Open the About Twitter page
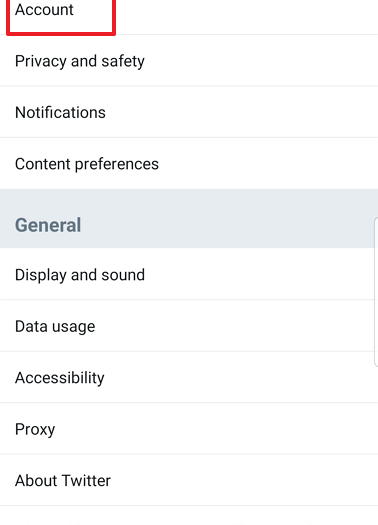This screenshot has width=378, height=525. [x=189, y=480]
